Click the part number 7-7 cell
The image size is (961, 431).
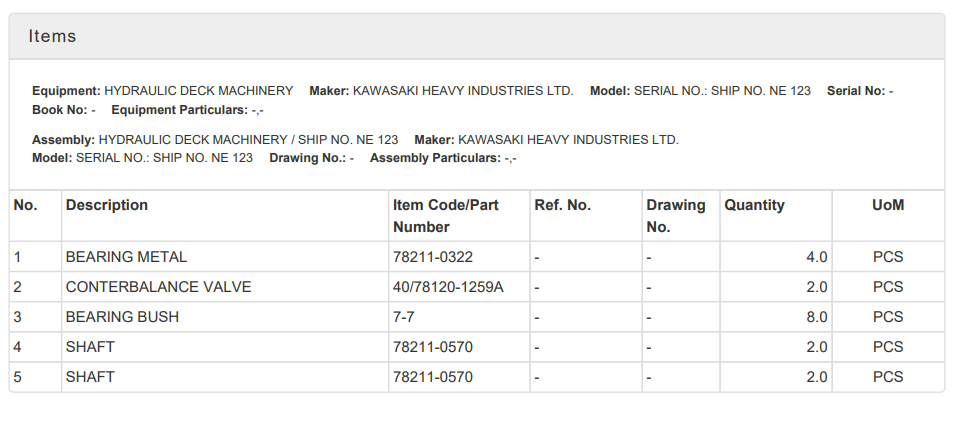(459, 317)
